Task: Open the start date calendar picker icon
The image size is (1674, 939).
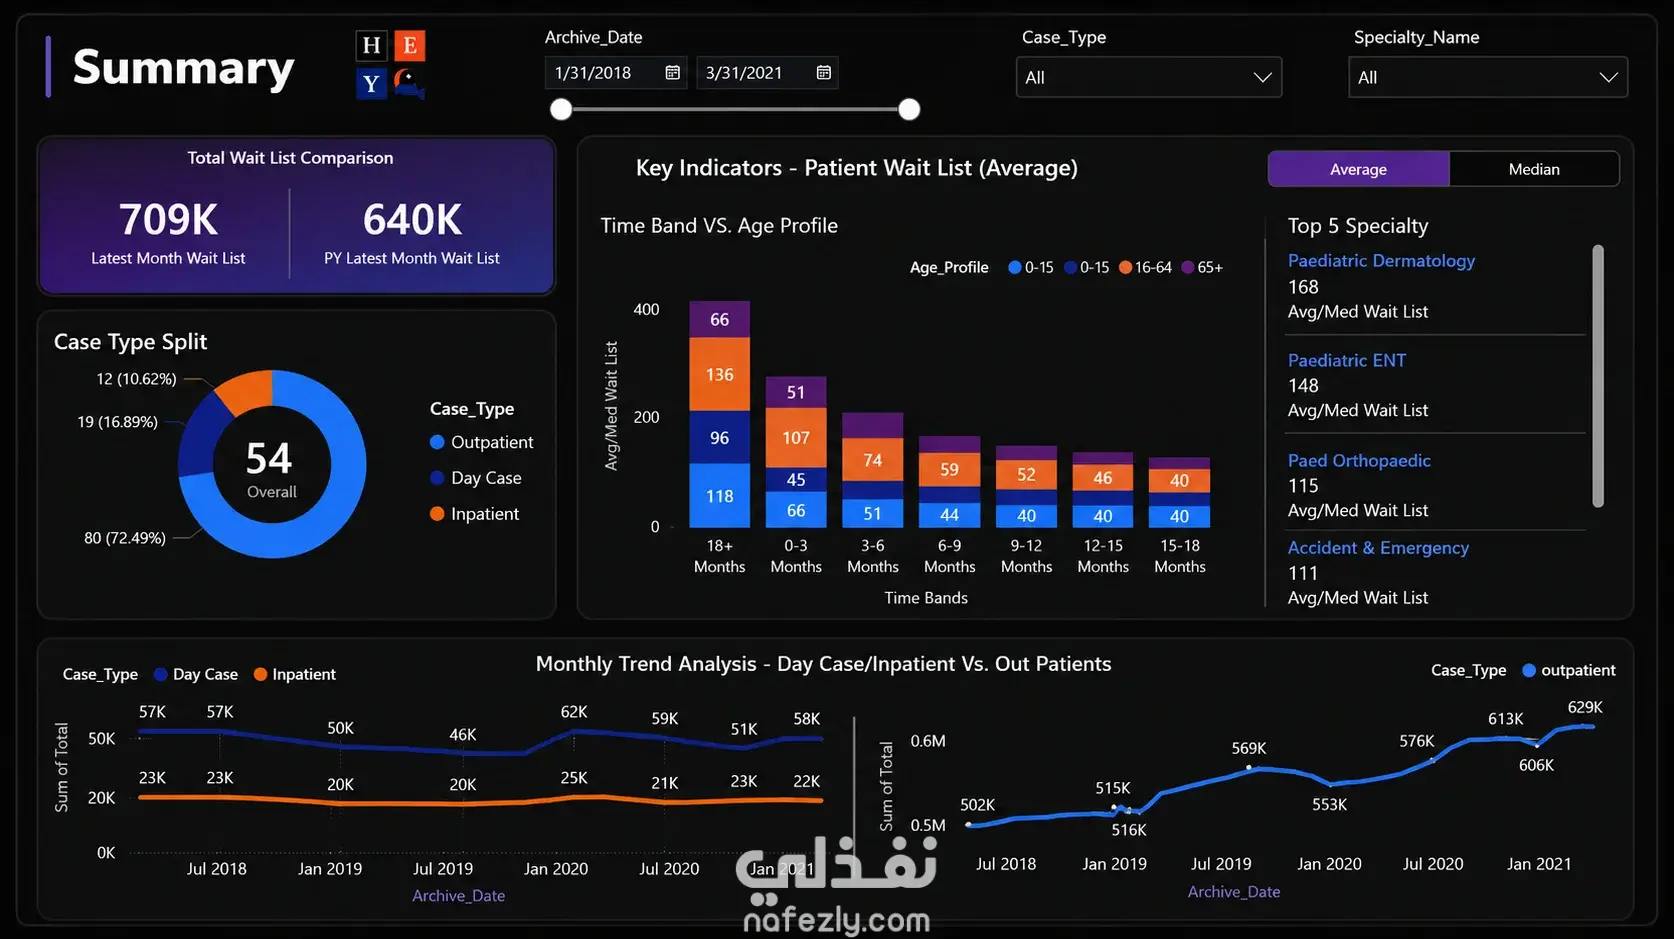Action: click(672, 73)
